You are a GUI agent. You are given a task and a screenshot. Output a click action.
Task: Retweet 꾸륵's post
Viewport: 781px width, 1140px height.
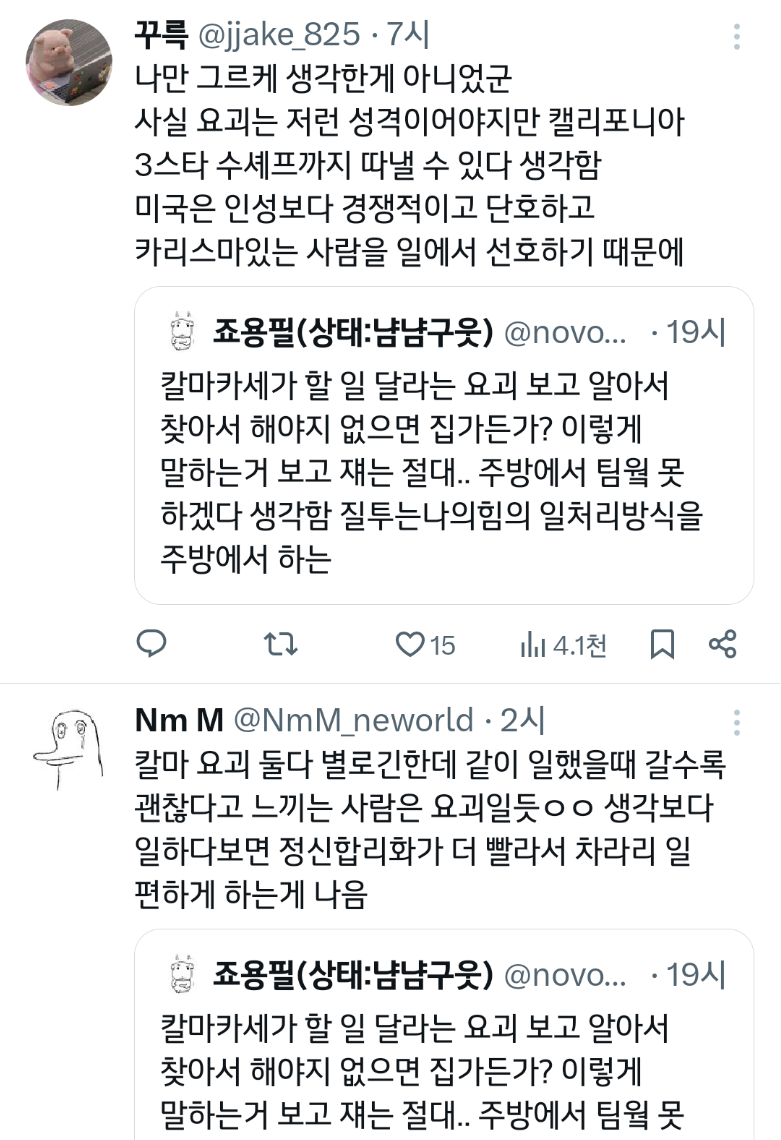coord(280,645)
